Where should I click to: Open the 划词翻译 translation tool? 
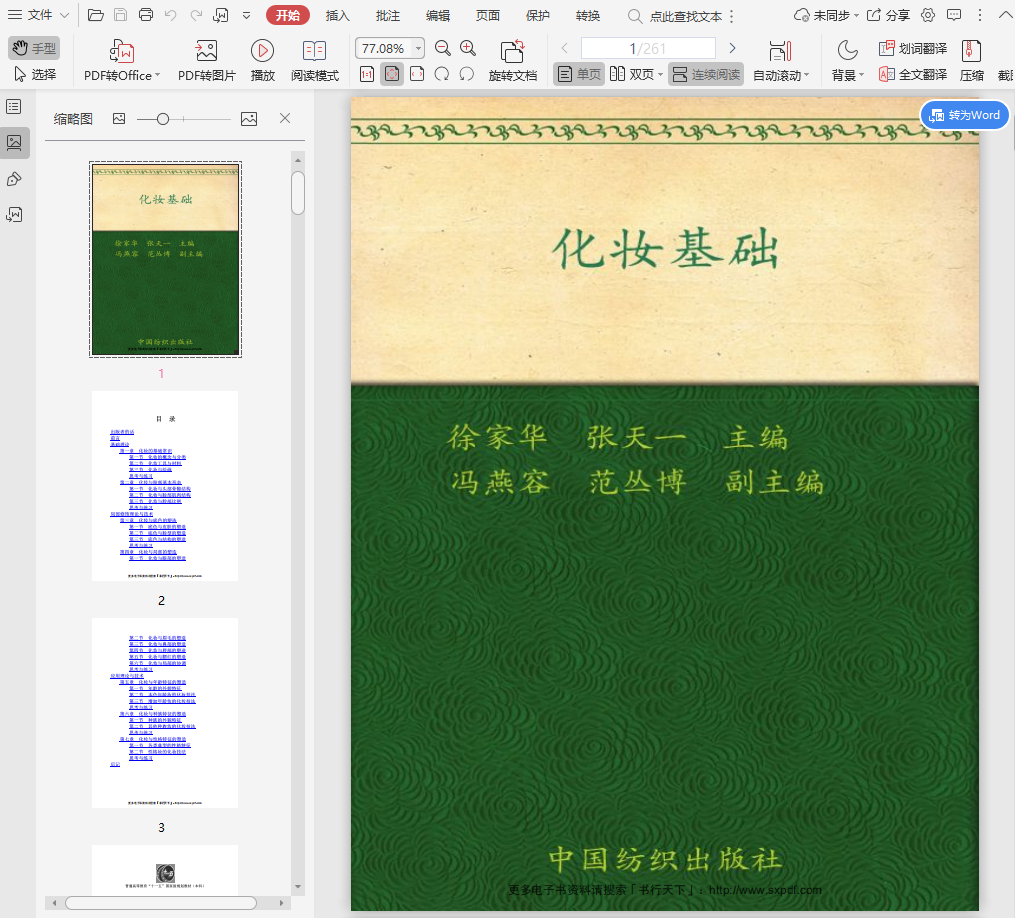912,49
